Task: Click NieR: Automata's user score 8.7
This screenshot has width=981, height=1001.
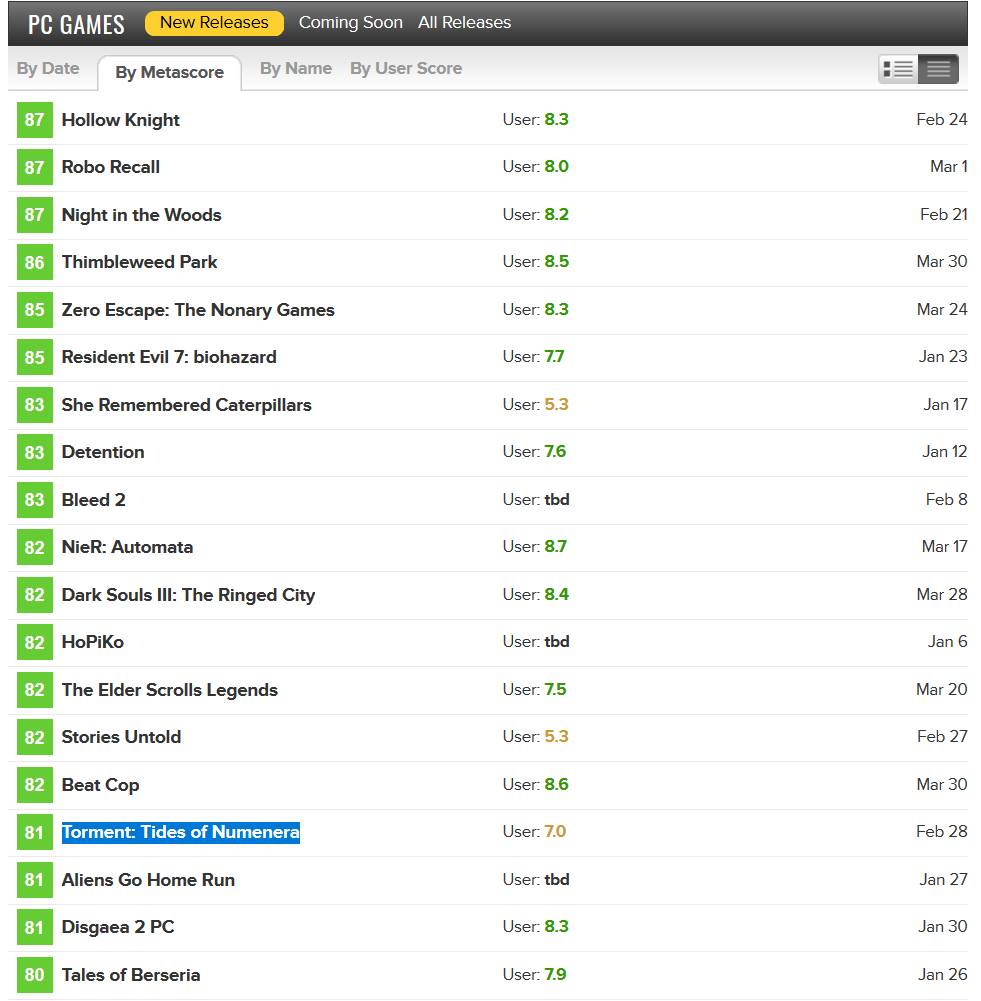Action: (x=555, y=548)
